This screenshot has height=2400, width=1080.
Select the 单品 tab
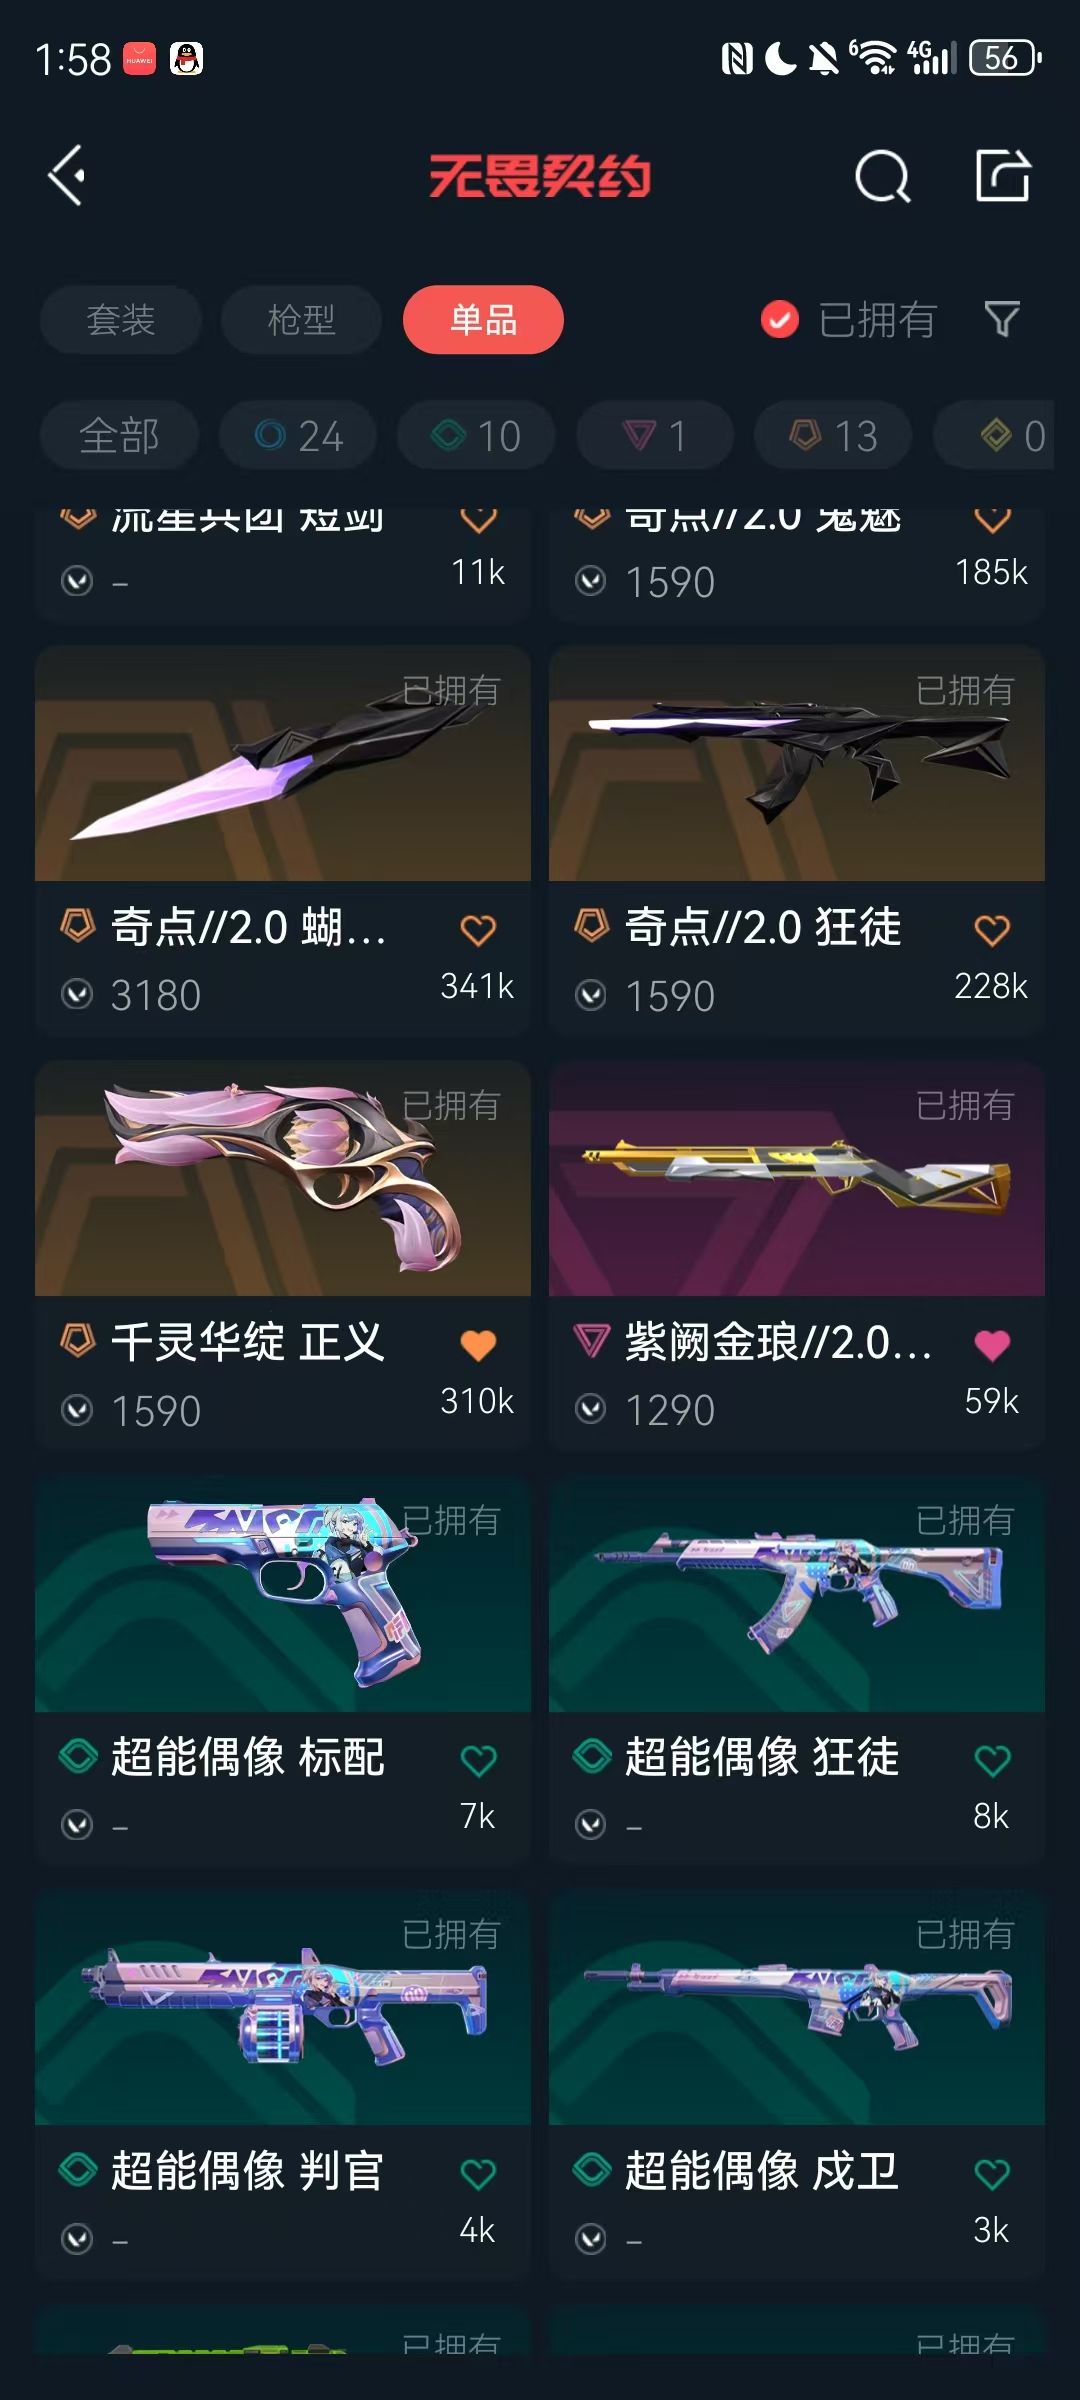point(483,320)
